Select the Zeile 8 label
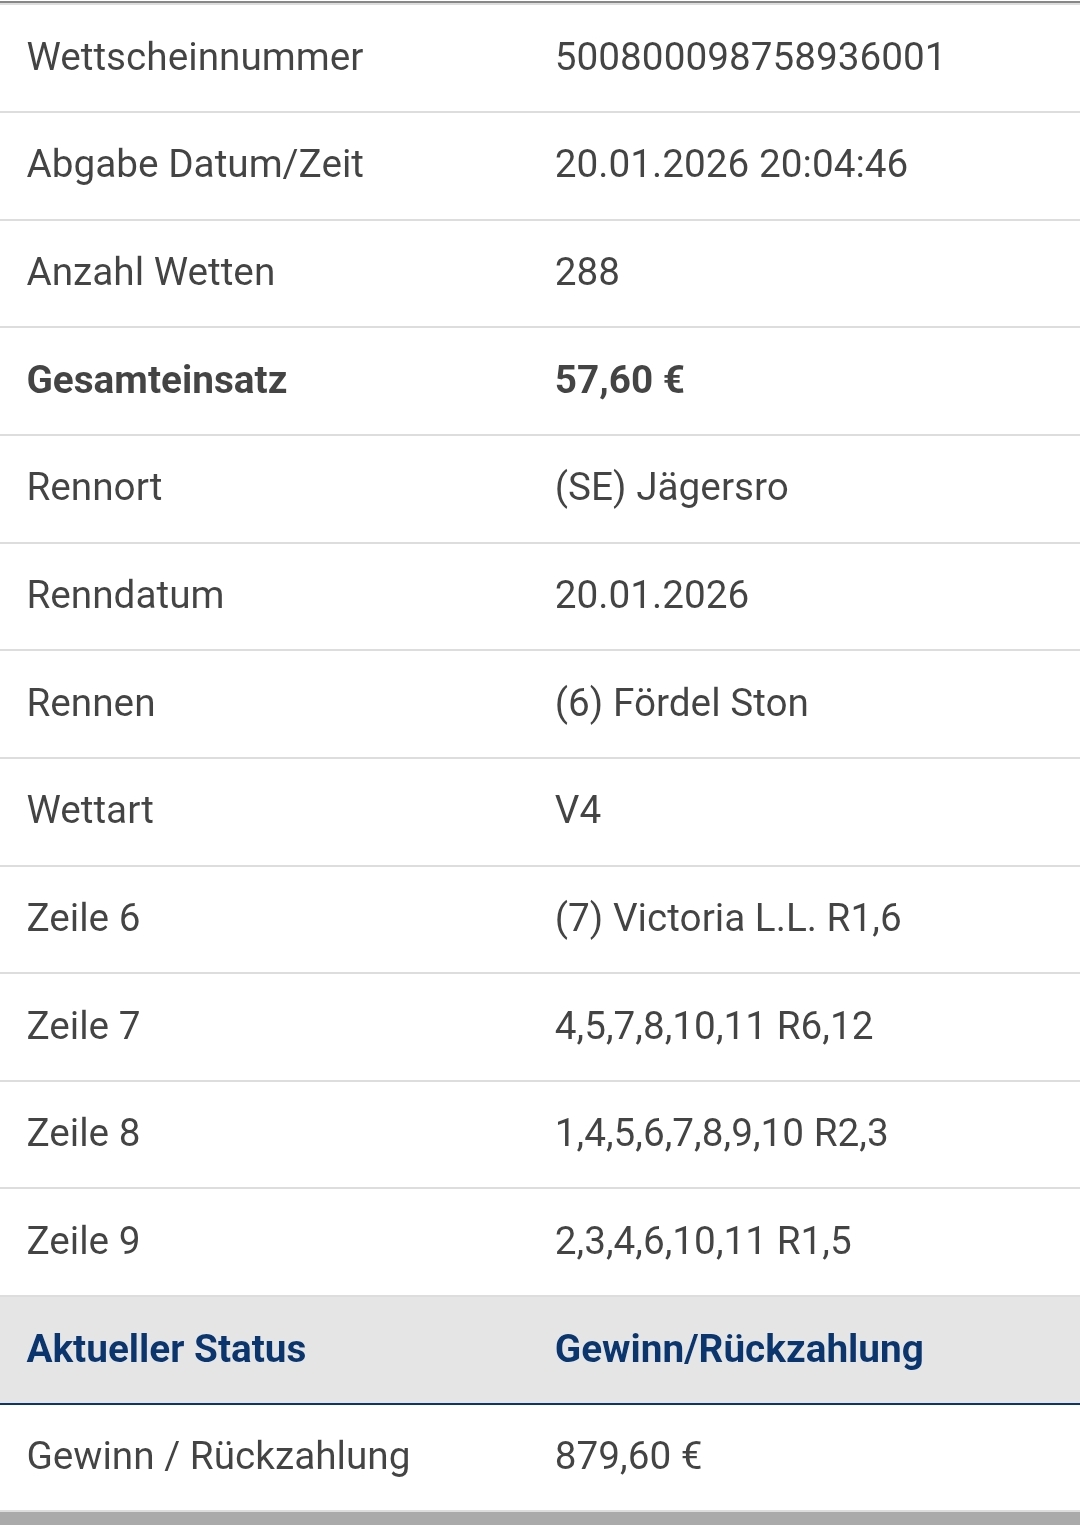 (83, 1133)
